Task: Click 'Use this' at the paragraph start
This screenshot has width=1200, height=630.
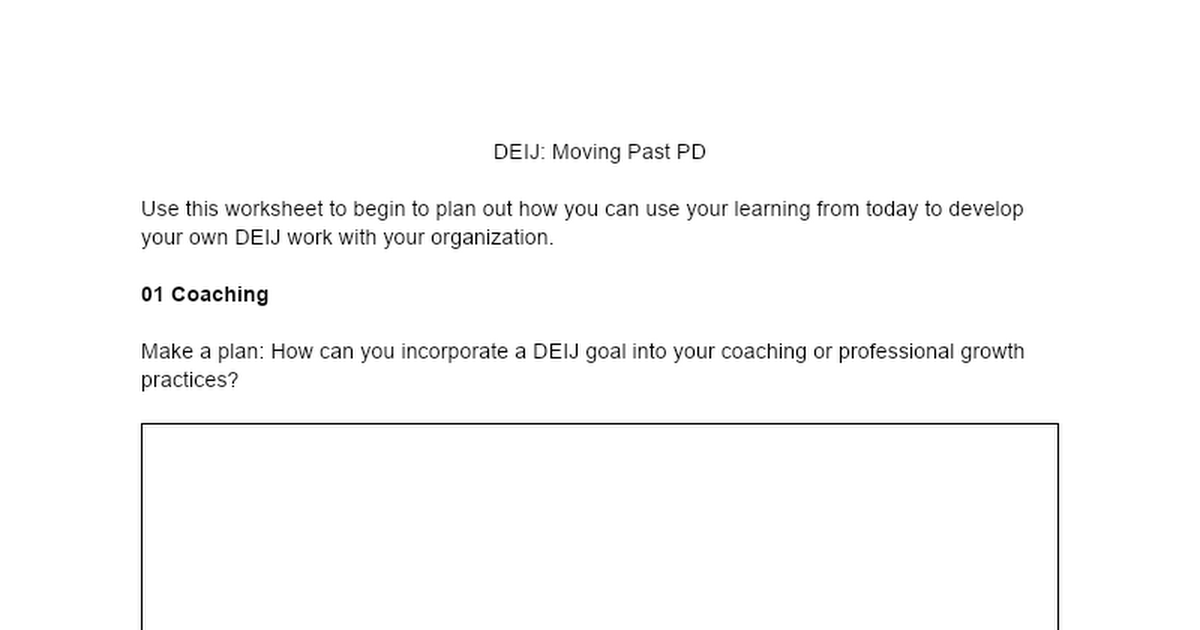Action: 180,209
